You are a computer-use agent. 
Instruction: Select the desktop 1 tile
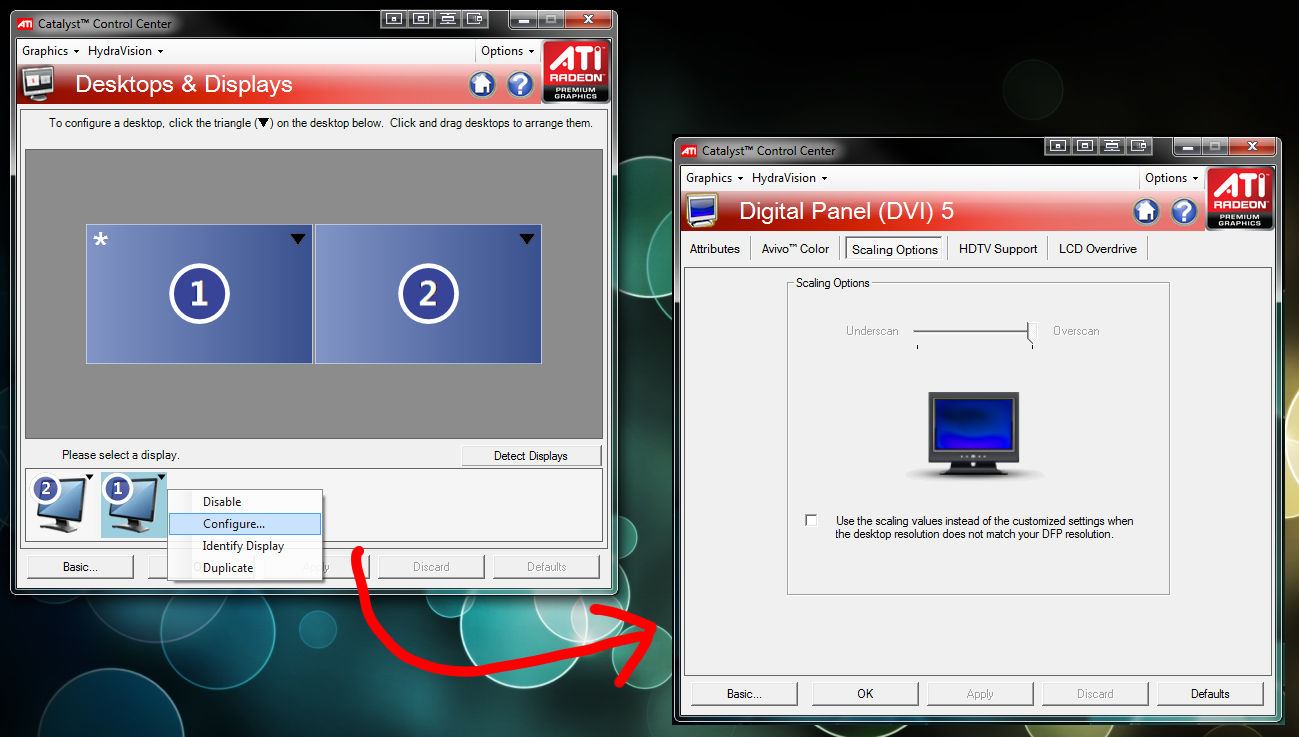[x=199, y=294]
